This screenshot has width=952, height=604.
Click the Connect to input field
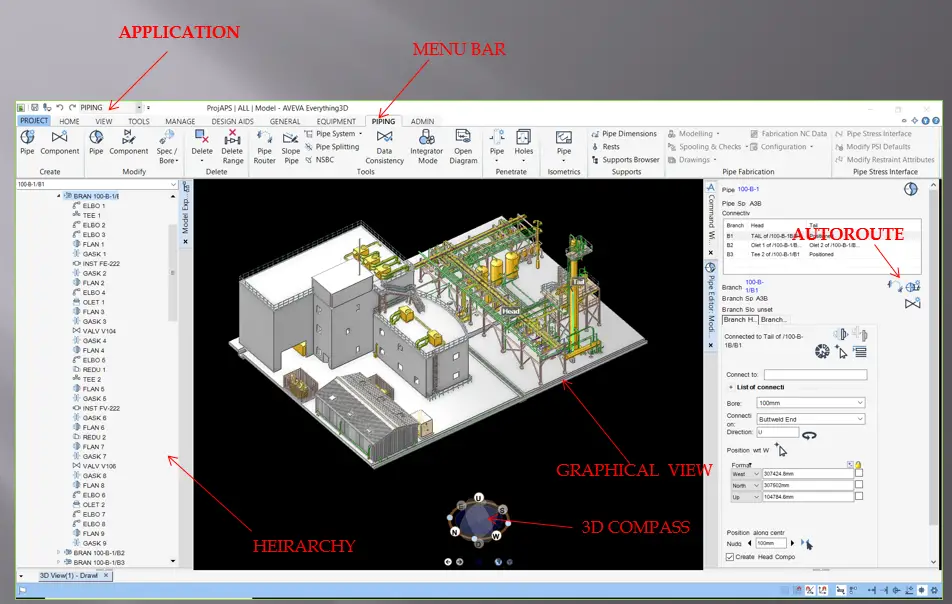pyautogui.click(x=815, y=375)
